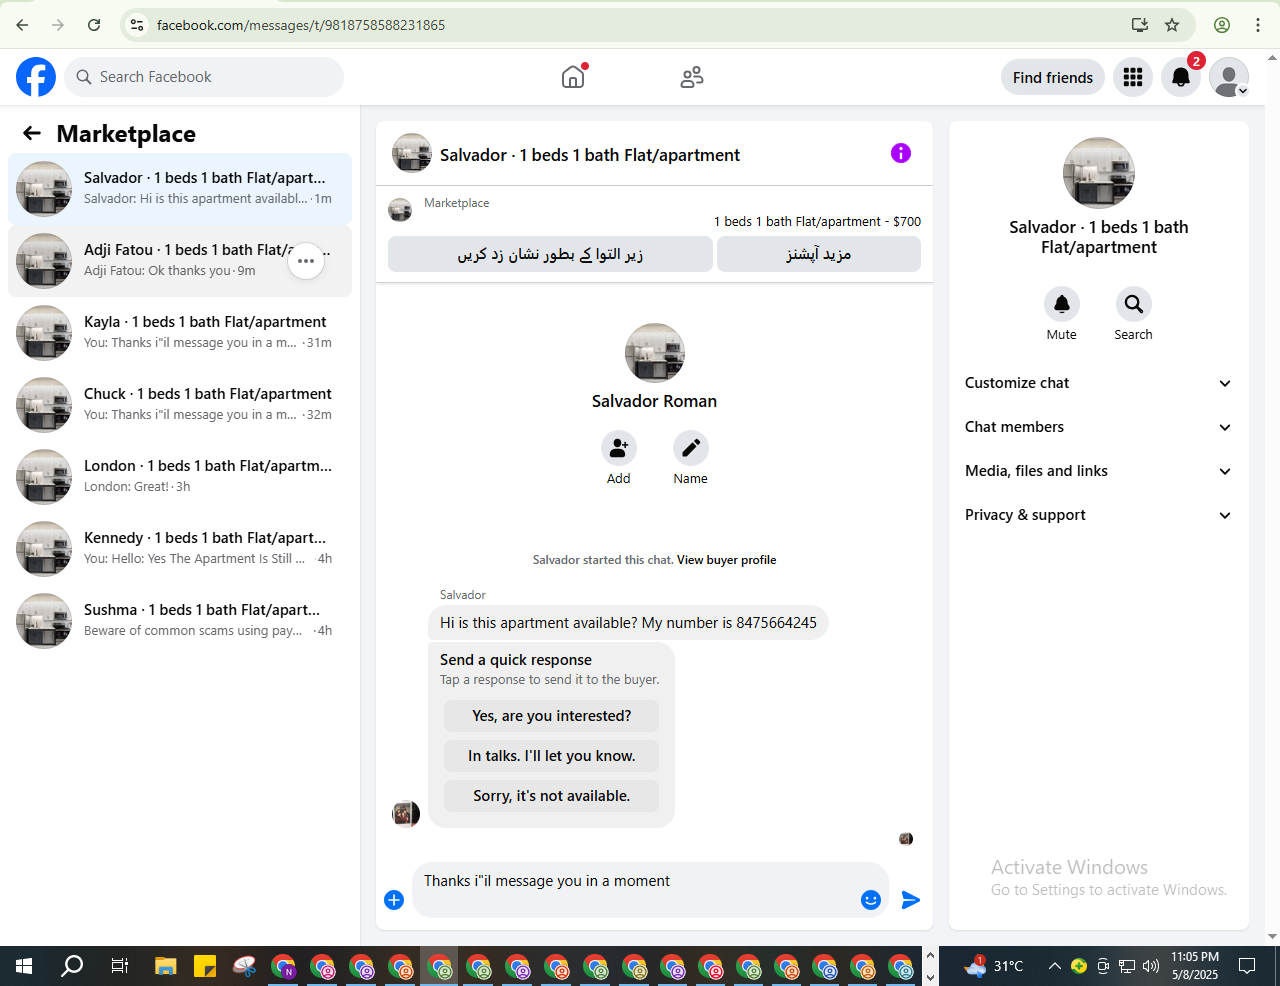Expand the Customize chat section
The height and width of the screenshot is (986, 1280).
coord(1099,383)
